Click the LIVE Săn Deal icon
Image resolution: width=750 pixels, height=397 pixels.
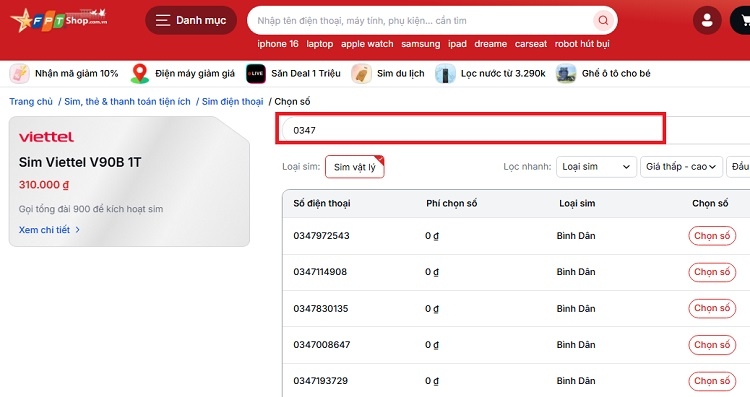[256, 74]
